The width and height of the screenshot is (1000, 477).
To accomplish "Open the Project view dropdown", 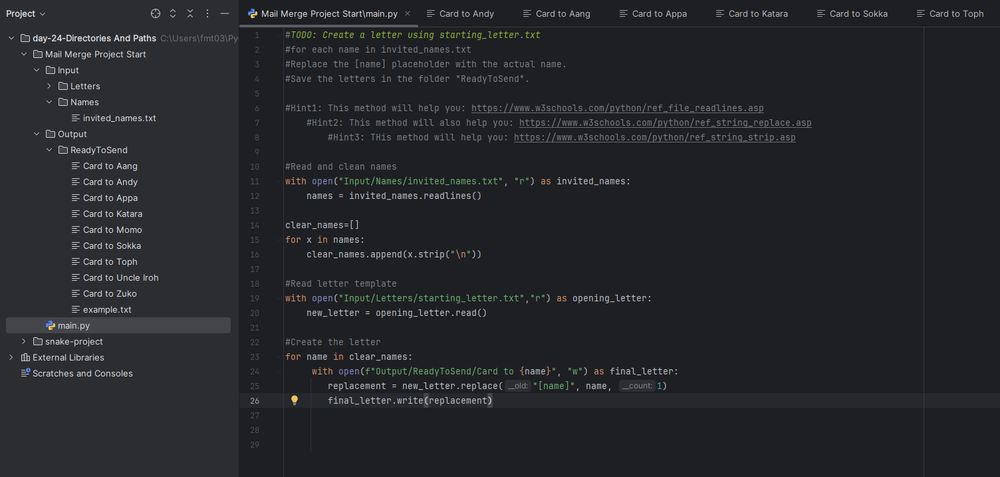I will click(x=26, y=13).
